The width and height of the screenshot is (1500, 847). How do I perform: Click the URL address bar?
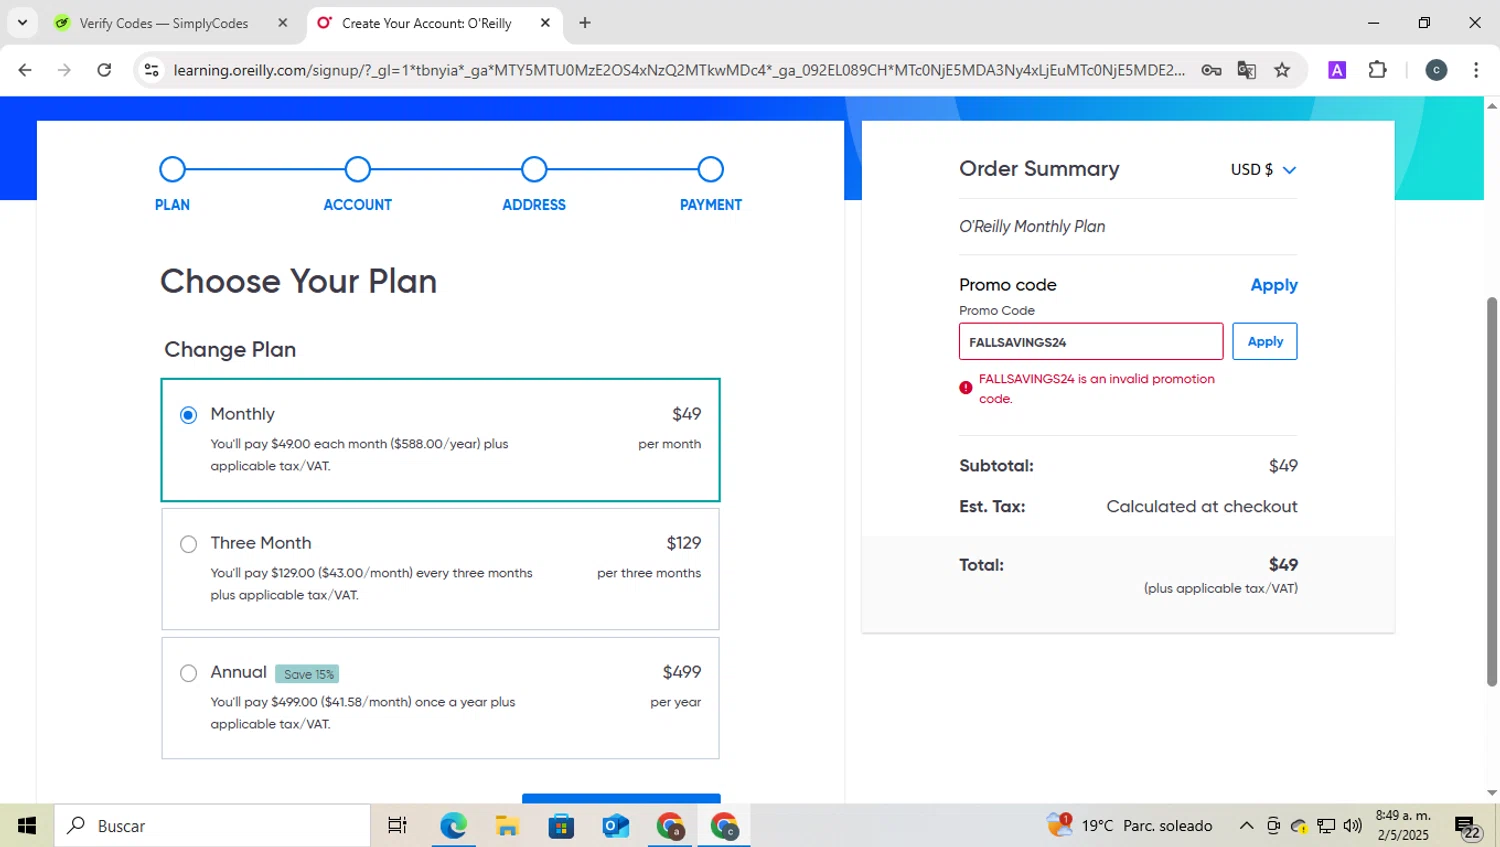pos(679,70)
